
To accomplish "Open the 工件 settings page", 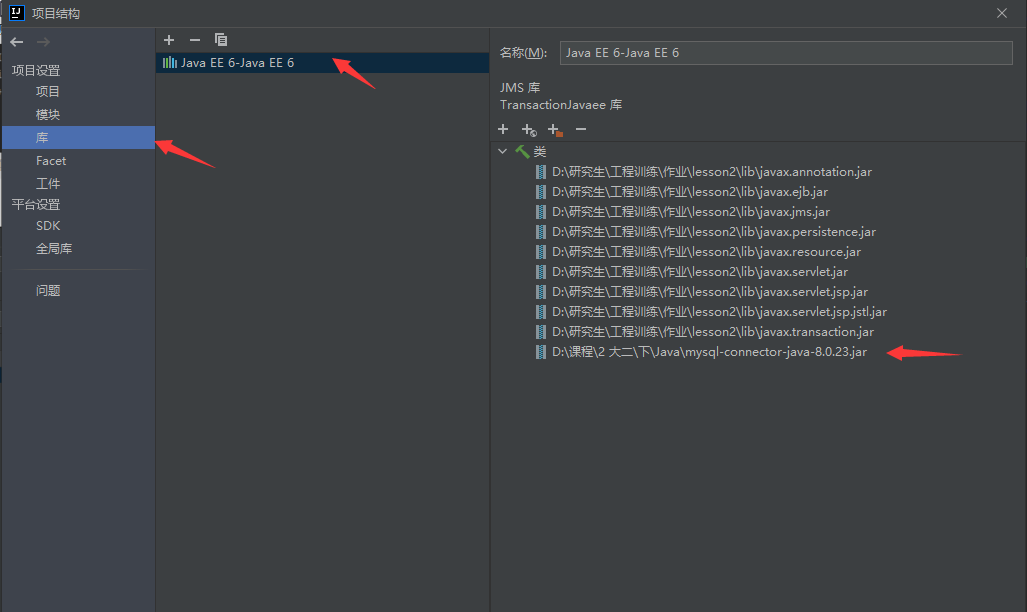I will tap(48, 183).
